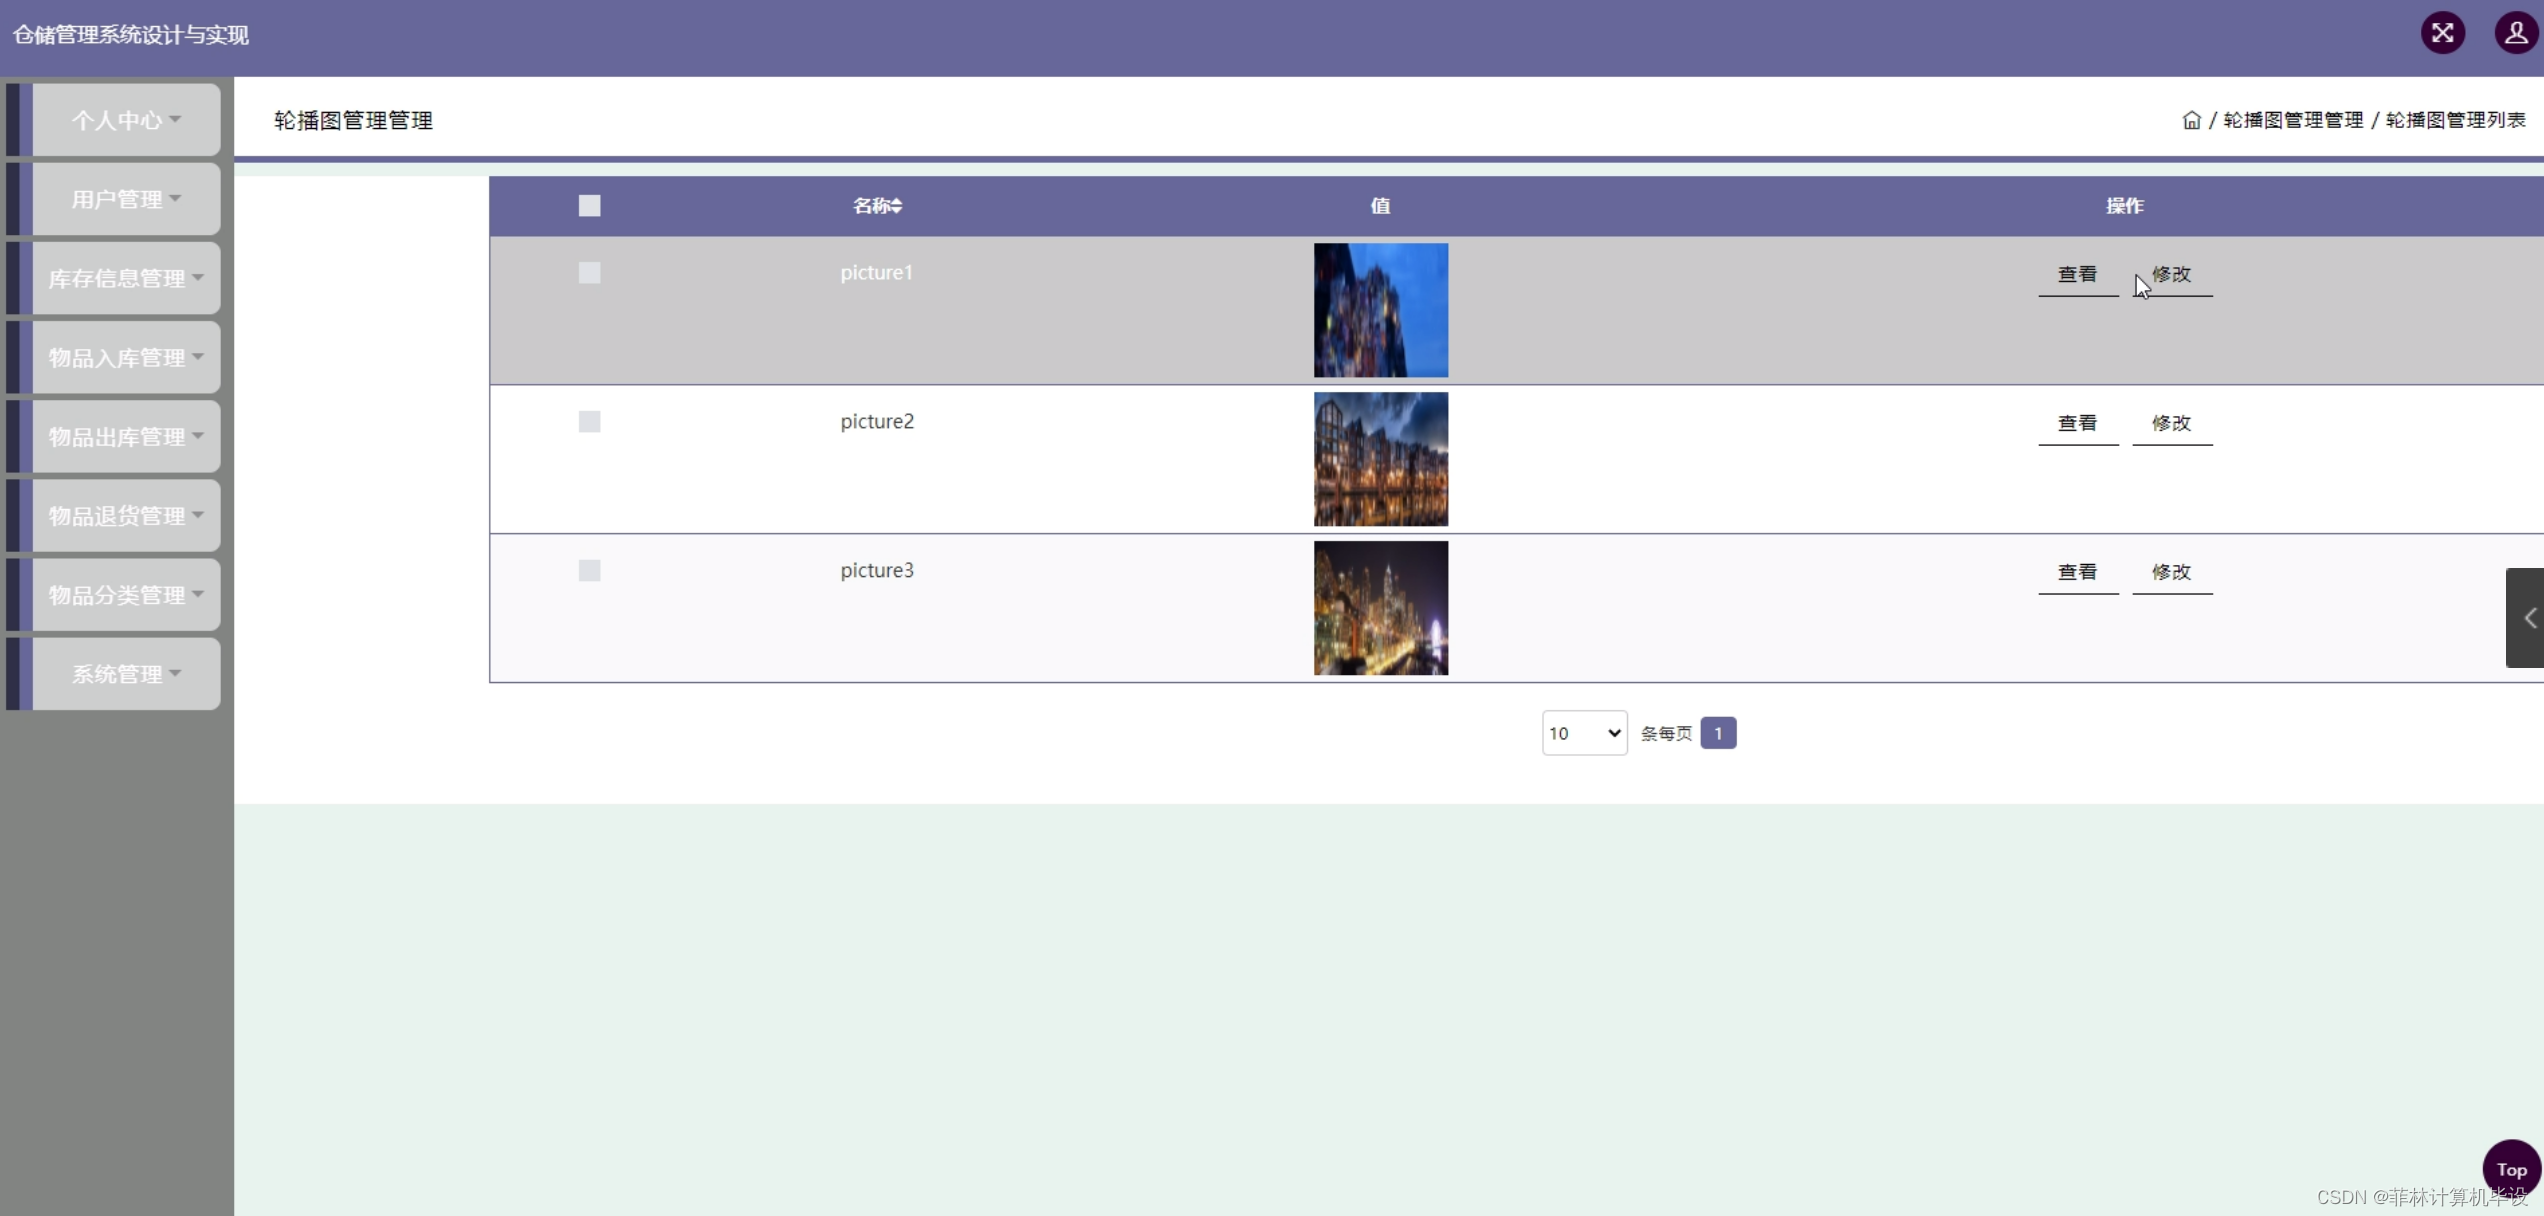Open the rows-per-page dropdown showing 10

click(x=1584, y=733)
